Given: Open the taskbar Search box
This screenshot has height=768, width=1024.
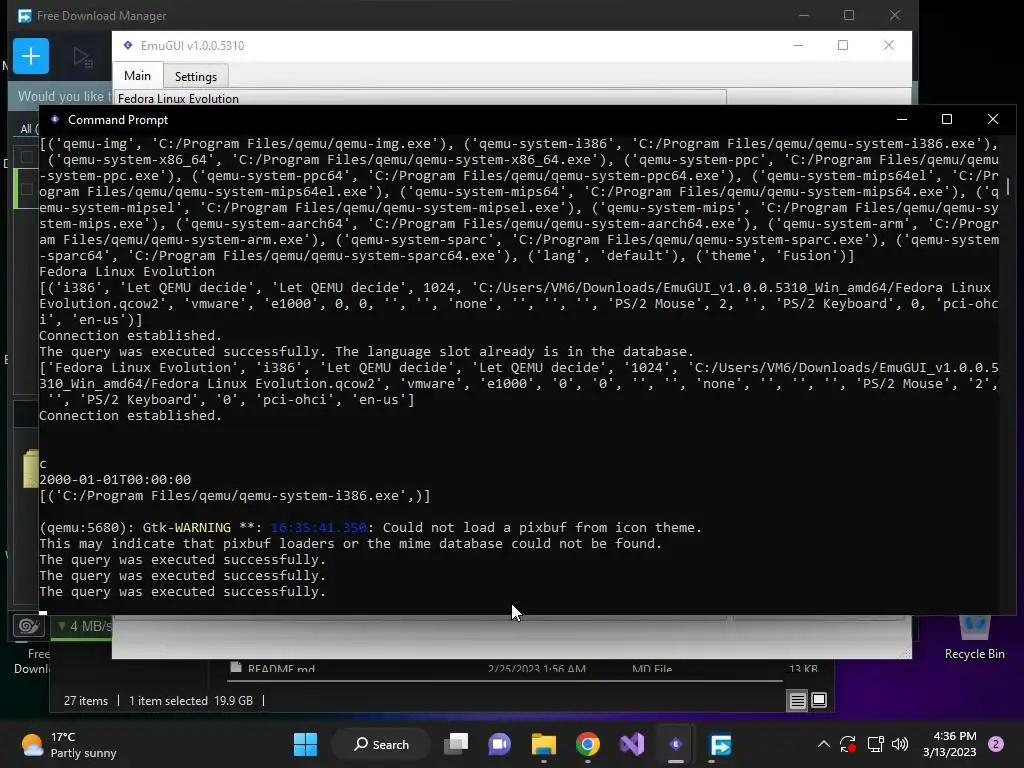Looking at the screenshot, I should (x=381, y=744).
